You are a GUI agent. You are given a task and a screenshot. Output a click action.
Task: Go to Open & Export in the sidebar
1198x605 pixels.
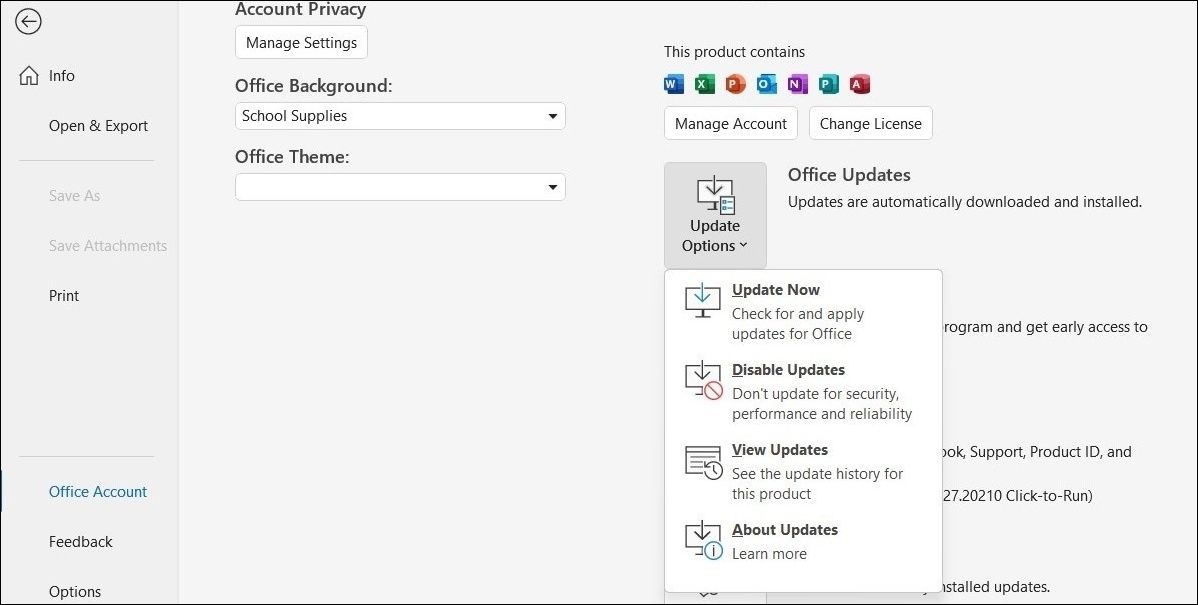click(x=98, y=126)
